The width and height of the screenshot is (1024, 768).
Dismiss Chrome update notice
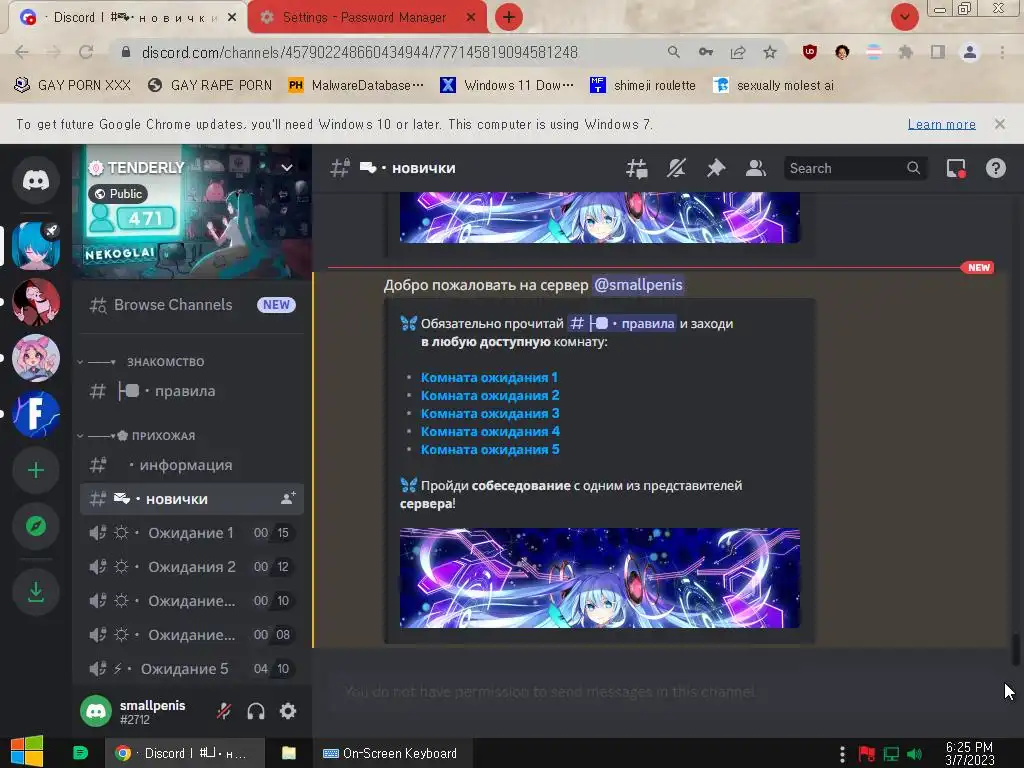(x=1000, y=124)
